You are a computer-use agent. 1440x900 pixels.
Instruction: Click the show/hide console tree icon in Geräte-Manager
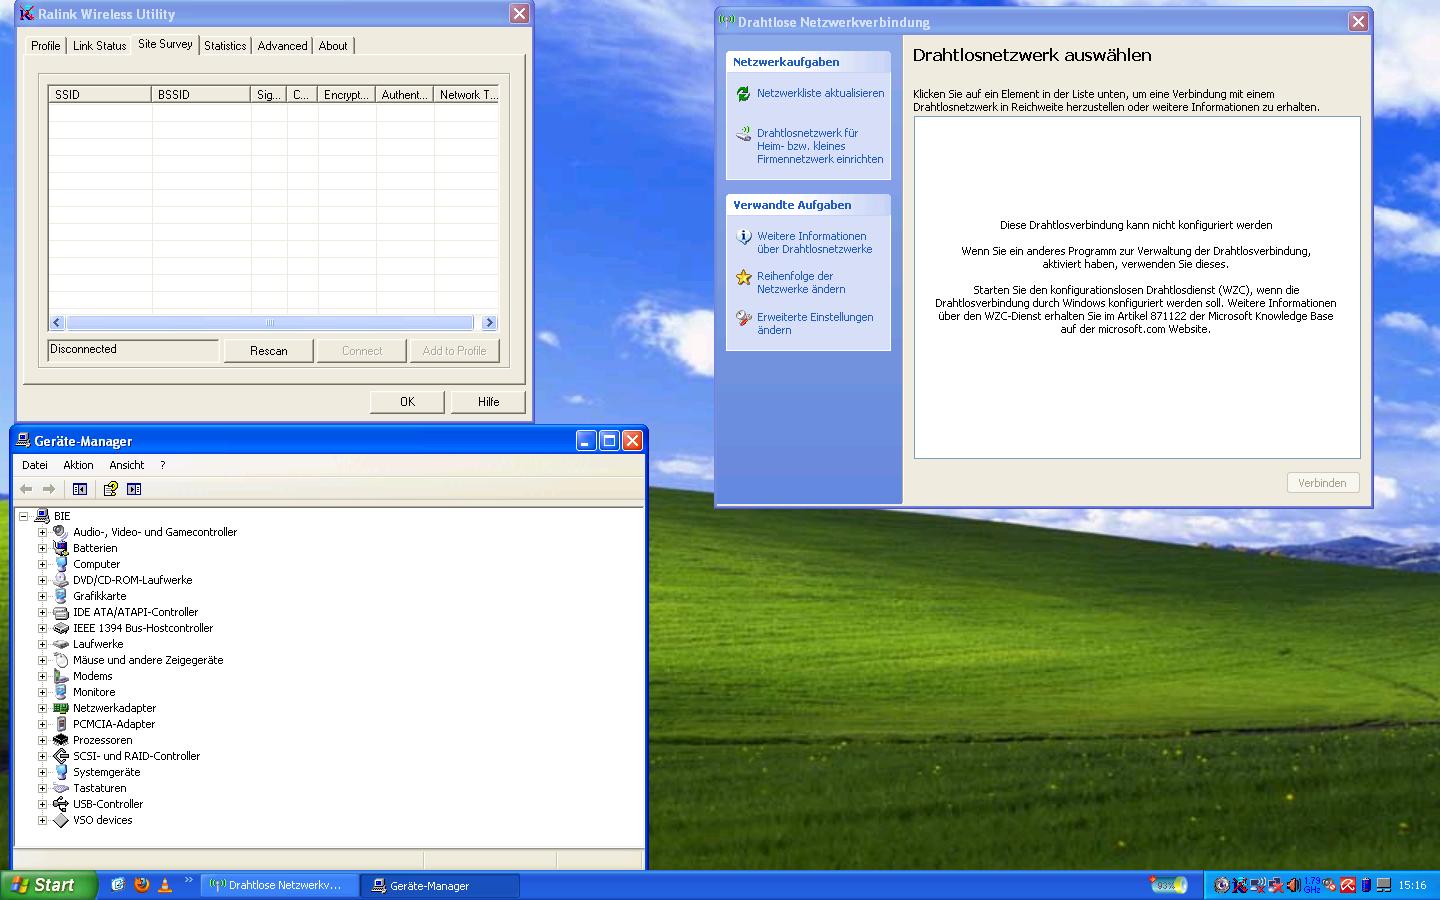click(80, 489)
